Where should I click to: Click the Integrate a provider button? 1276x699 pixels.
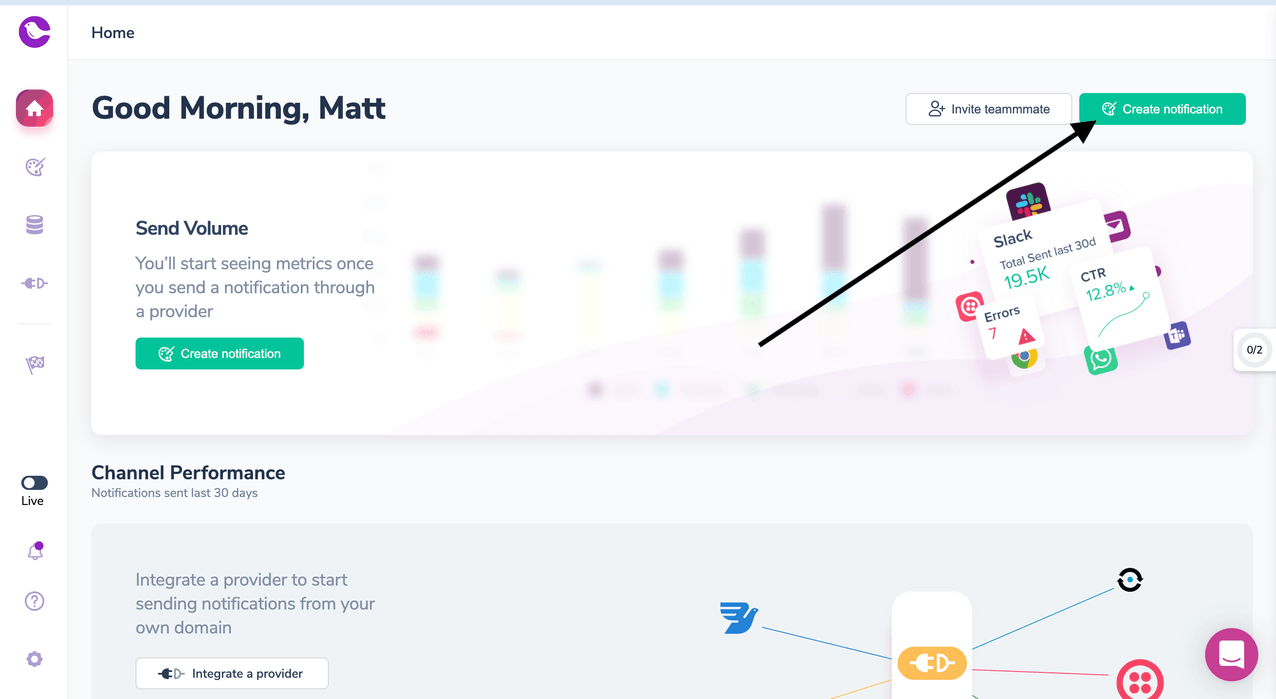pyautogui.click(x=232, y=673)
